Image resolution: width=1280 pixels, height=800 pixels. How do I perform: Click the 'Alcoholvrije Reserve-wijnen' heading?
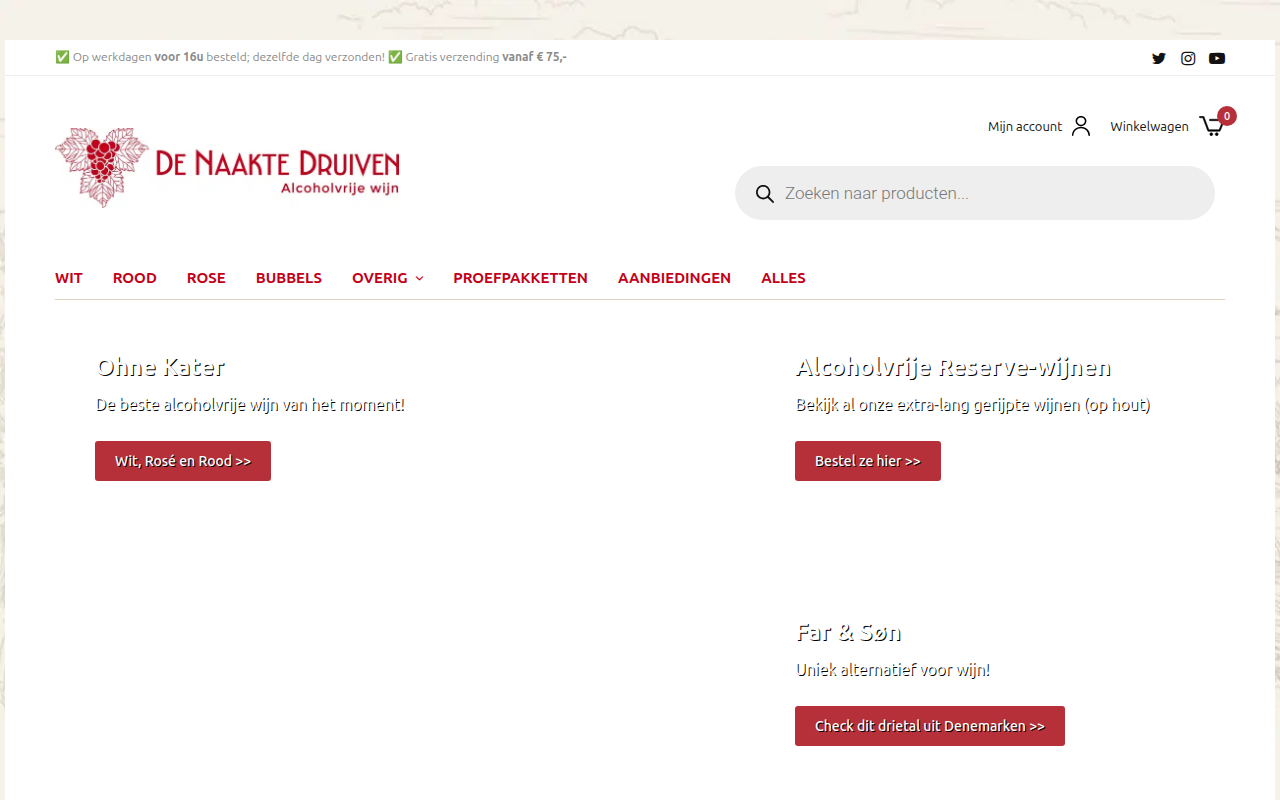click(x=953, y=367)
